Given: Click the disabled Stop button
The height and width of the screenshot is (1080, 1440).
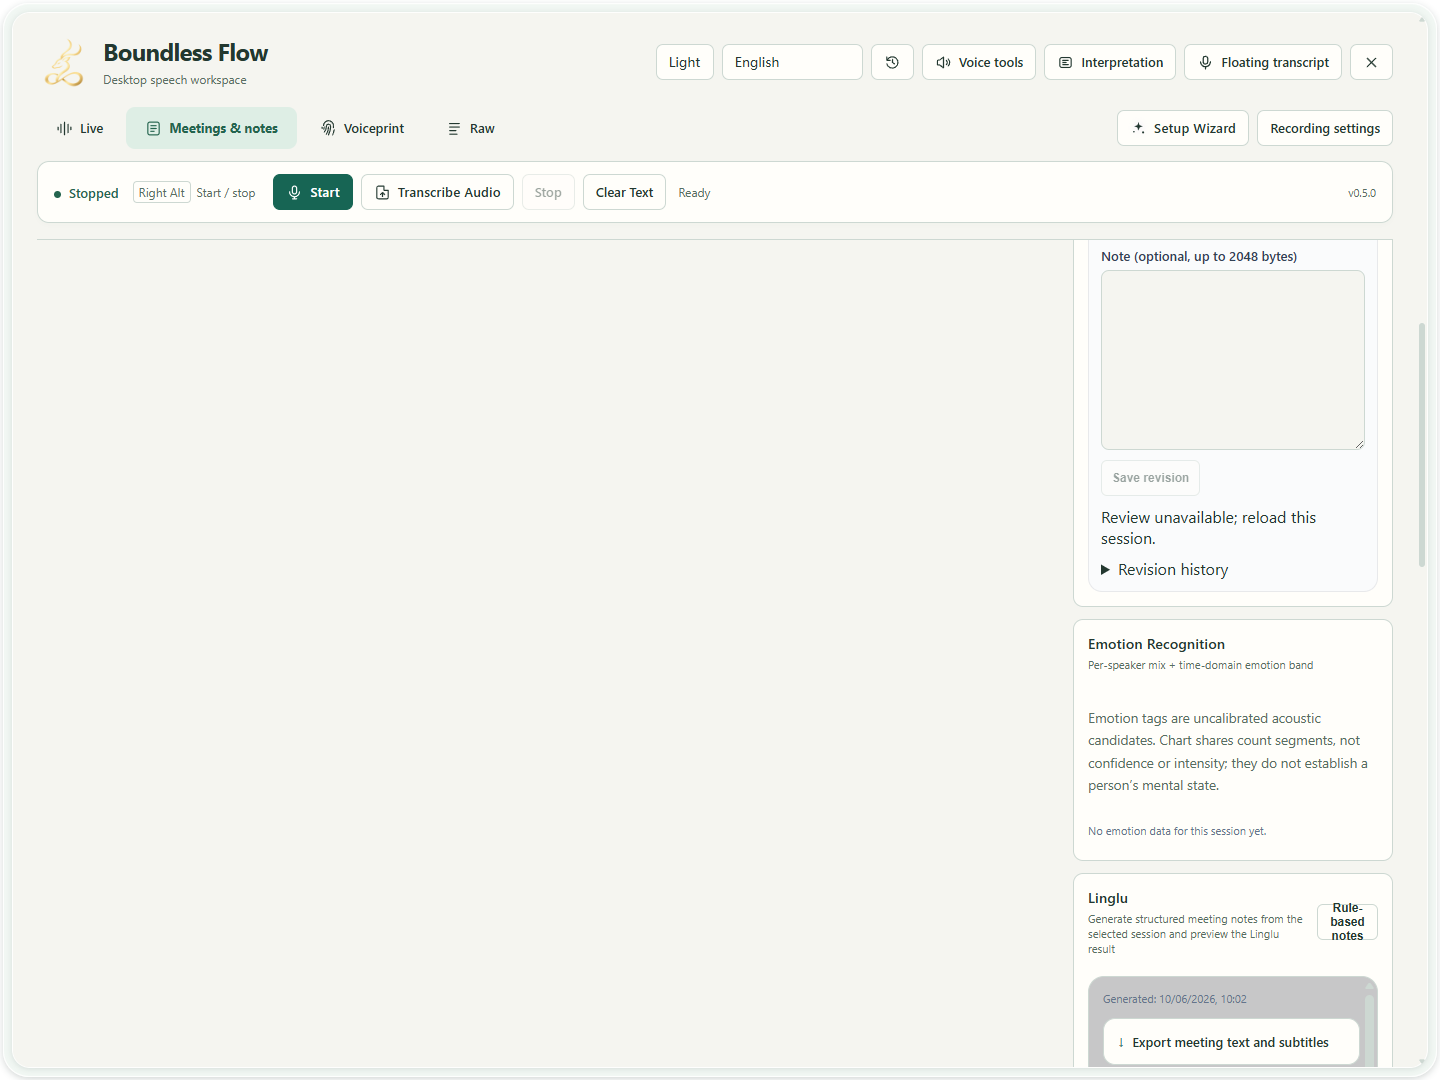Looking at the screenshot, I should click(x=548, y=192).
